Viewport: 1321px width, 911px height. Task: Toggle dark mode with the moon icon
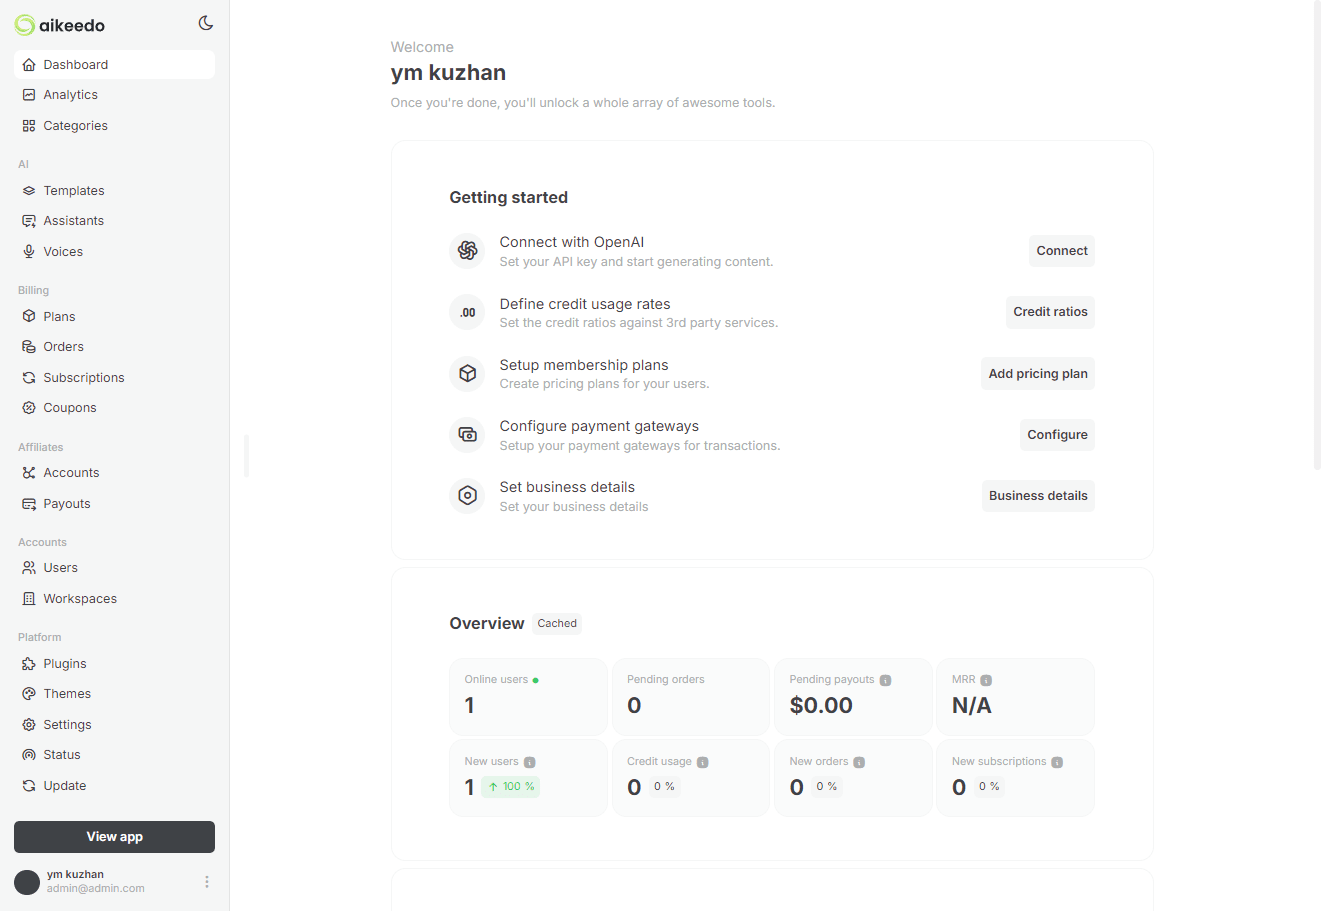206,23
